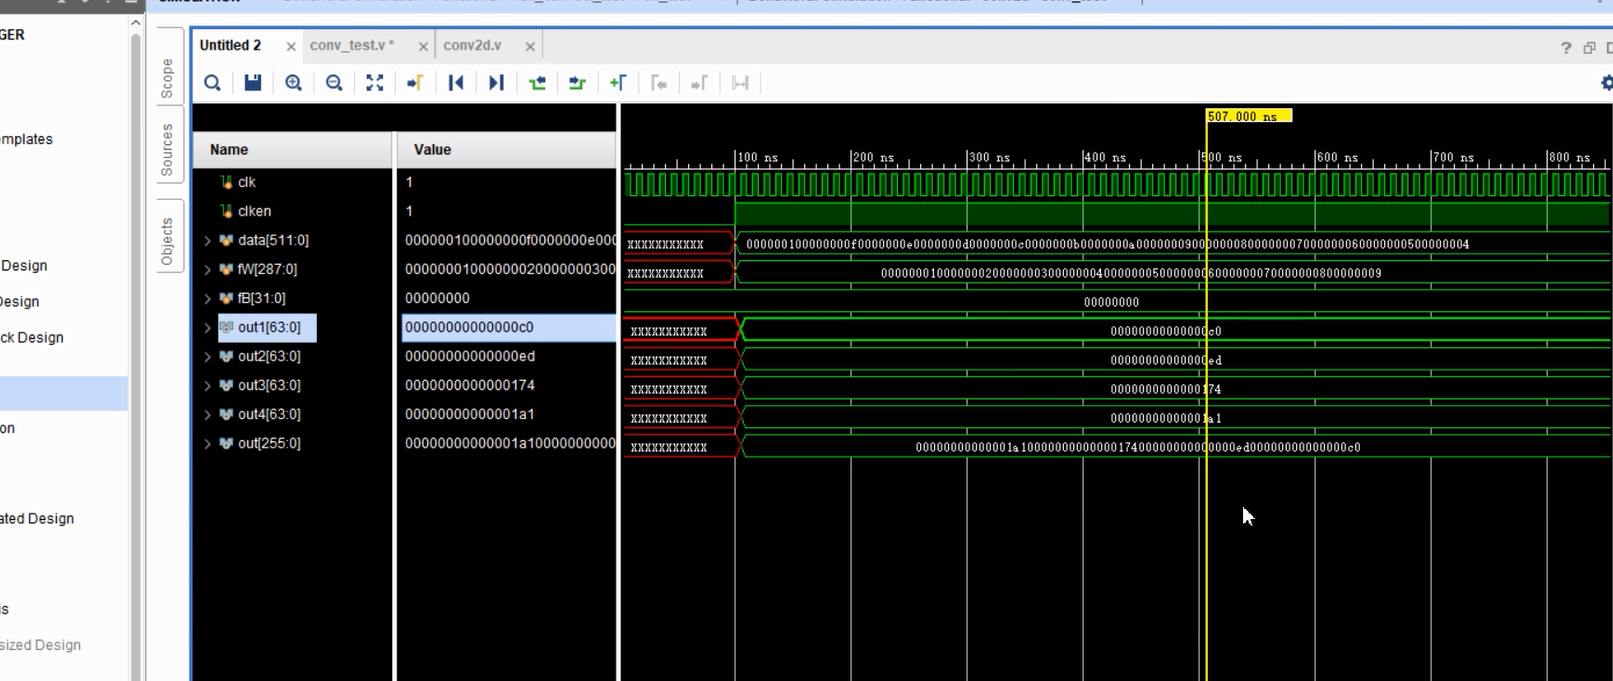This screenshot has width=1613, height=681.
Task: Open the Sources side tab
Action: click(167, 150)
